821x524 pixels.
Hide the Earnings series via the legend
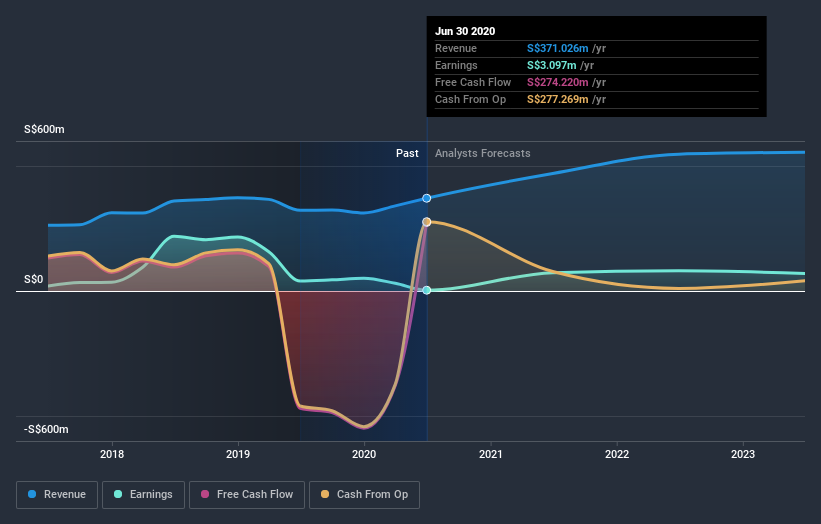[x=143, y=494]
